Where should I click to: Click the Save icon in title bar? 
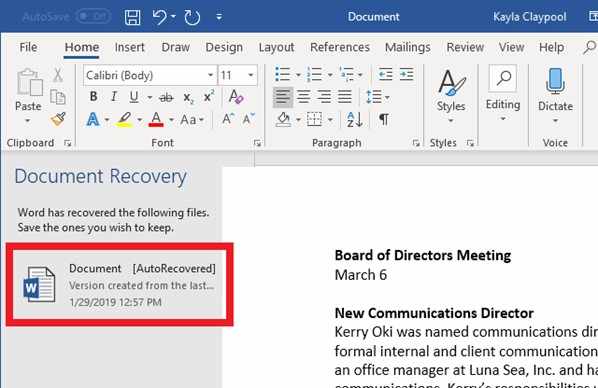(132, 17)
